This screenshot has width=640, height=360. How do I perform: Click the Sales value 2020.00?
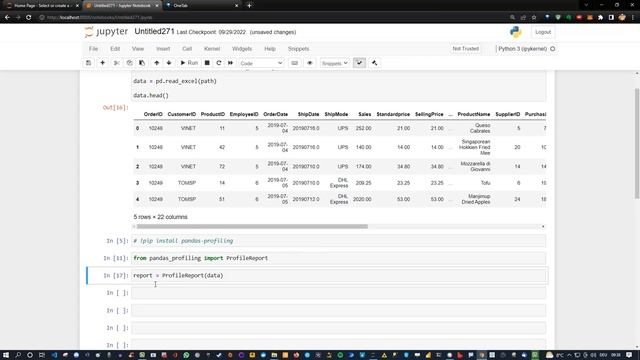(x=362, y=199)
